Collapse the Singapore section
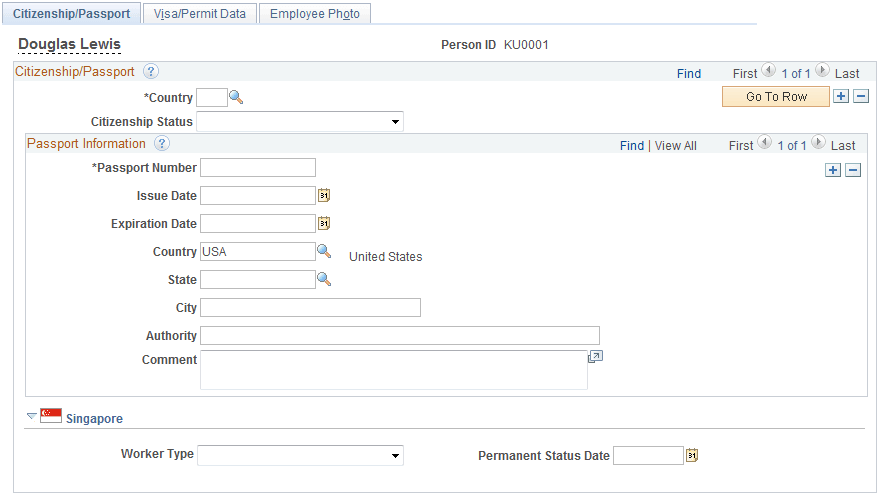882x498 pixels. tap(32, 416)
